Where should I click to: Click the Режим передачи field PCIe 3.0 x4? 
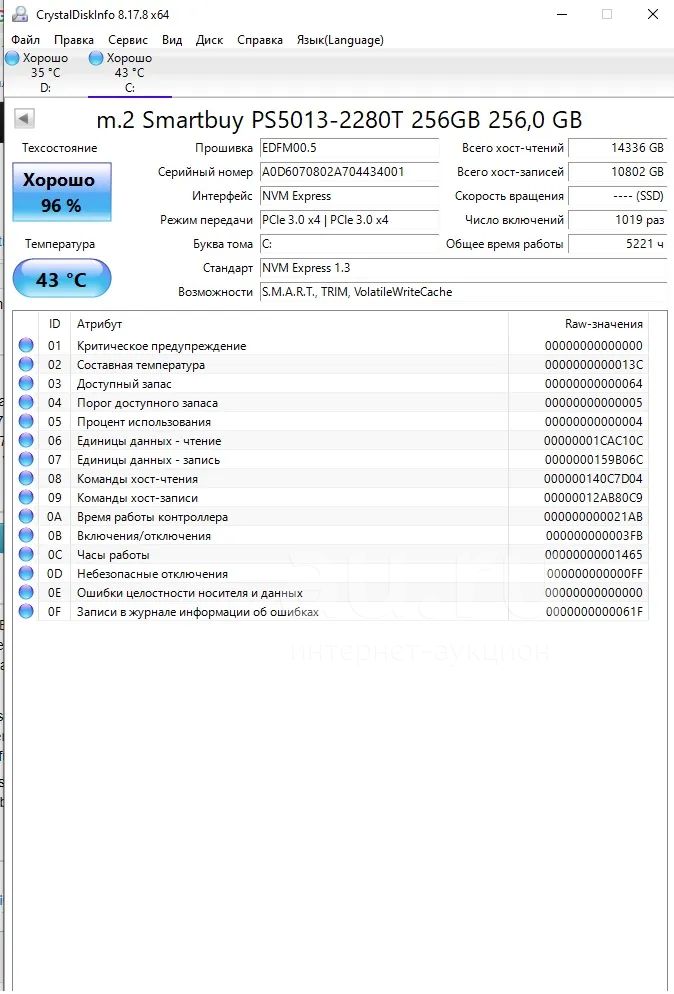[x=349, y=221]
